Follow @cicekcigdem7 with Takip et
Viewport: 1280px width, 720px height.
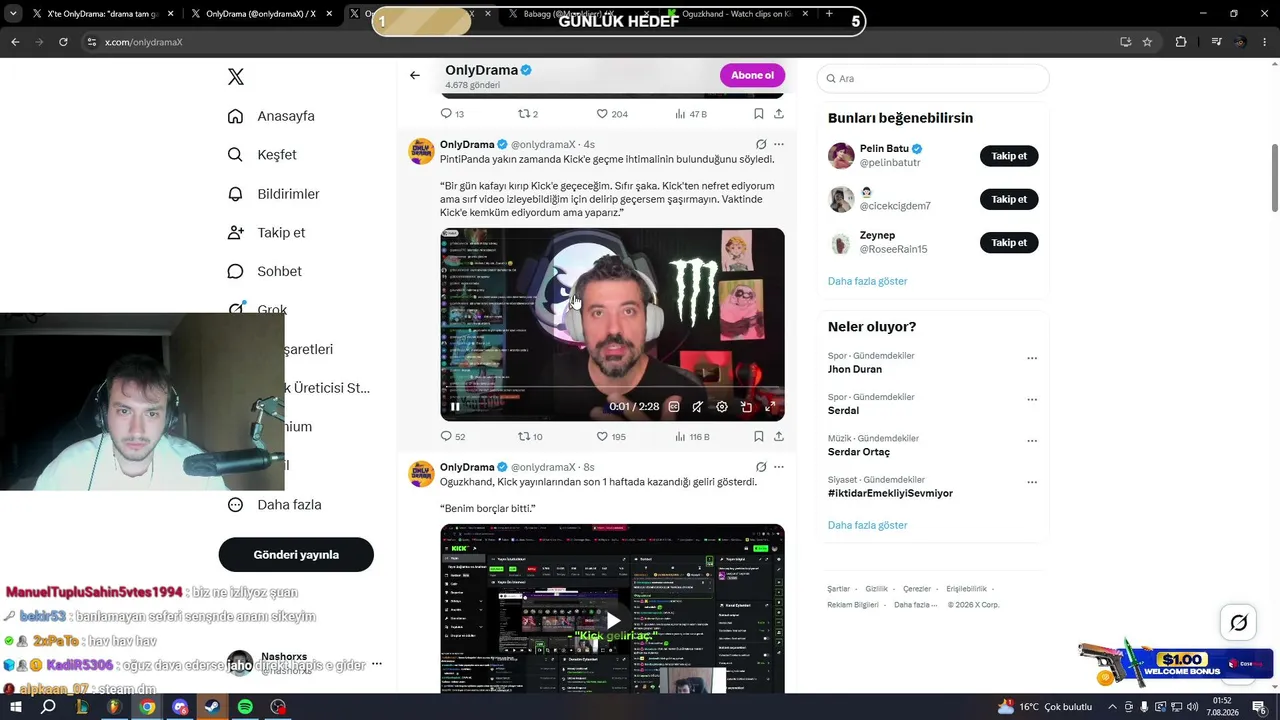[x=1009, y=199]
